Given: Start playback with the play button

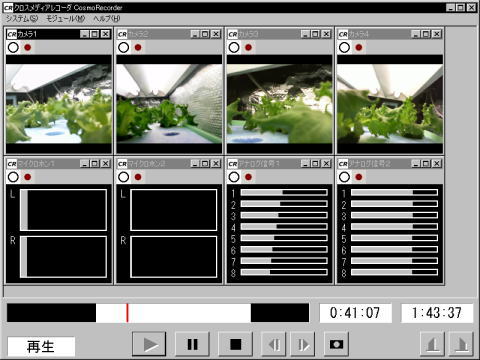Looking at the screenshot, I should (x=149, y=344).
